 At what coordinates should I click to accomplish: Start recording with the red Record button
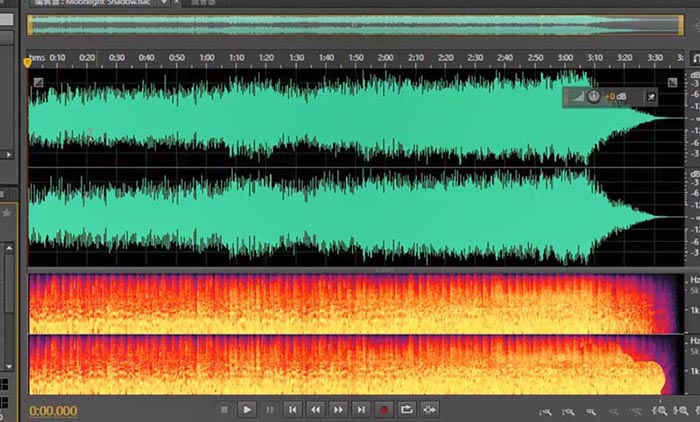(383, 409)
